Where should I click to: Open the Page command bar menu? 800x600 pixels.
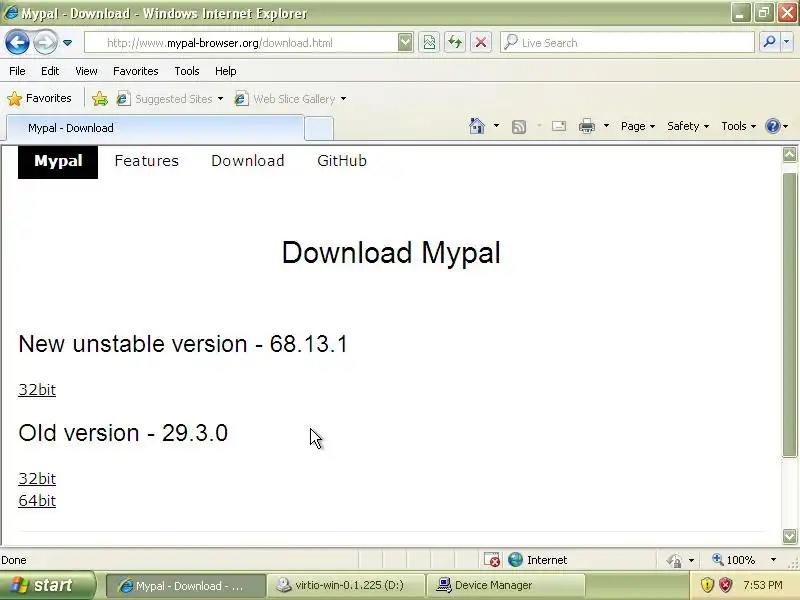[638, 126]
